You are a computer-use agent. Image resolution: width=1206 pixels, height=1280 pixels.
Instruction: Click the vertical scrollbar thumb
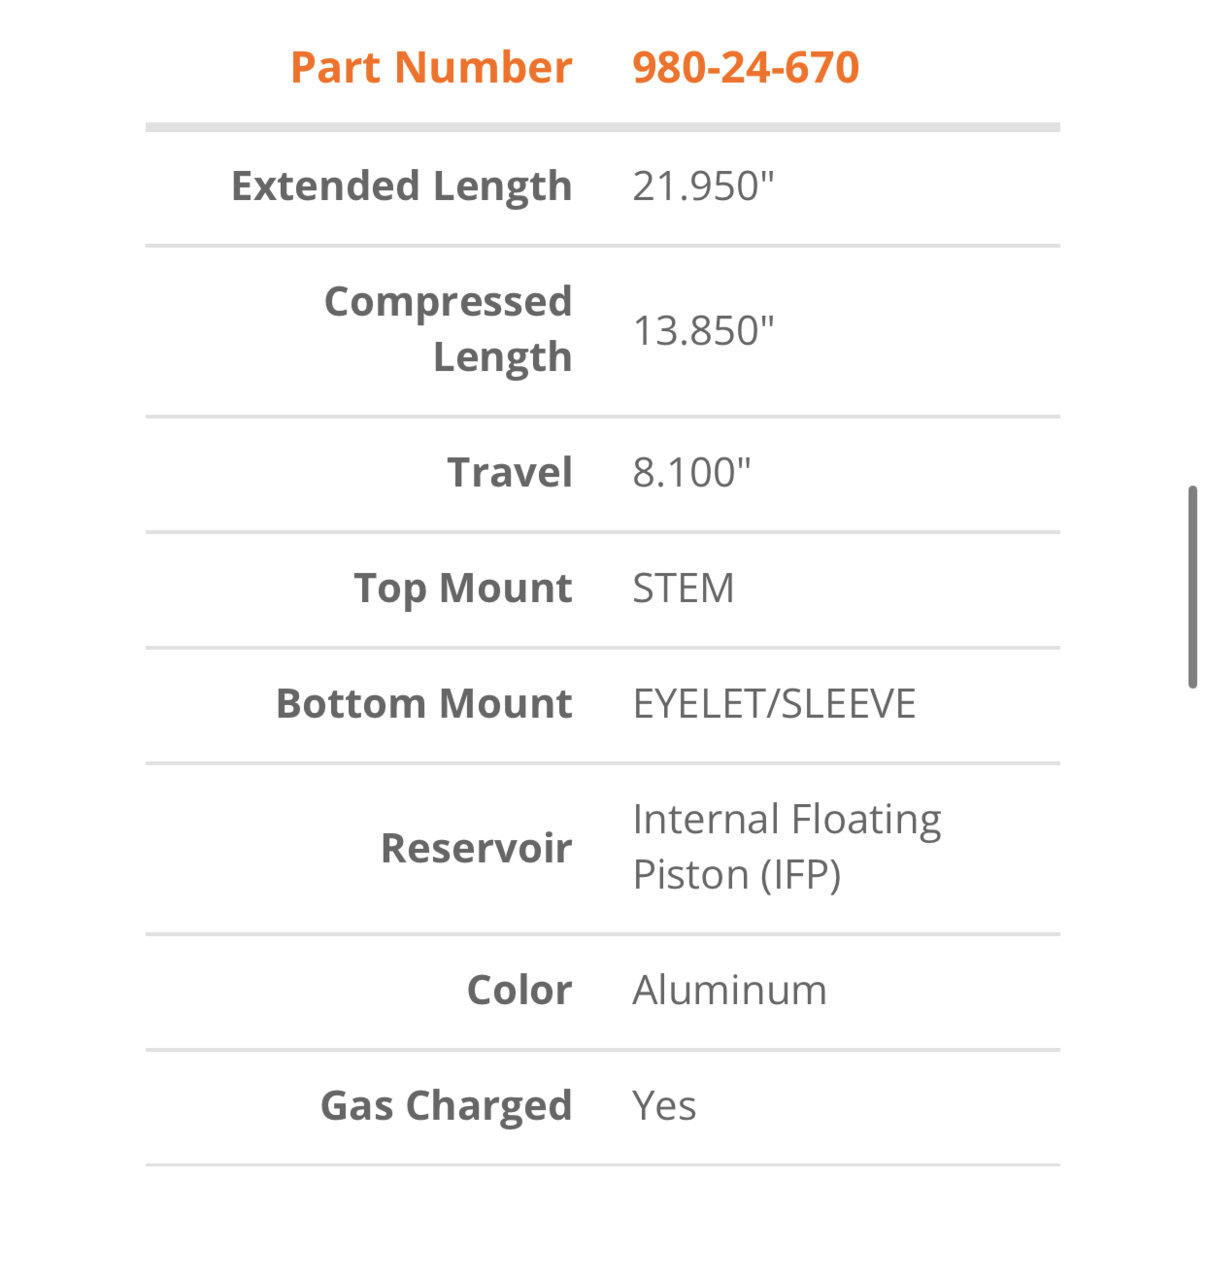[1192, 587]
